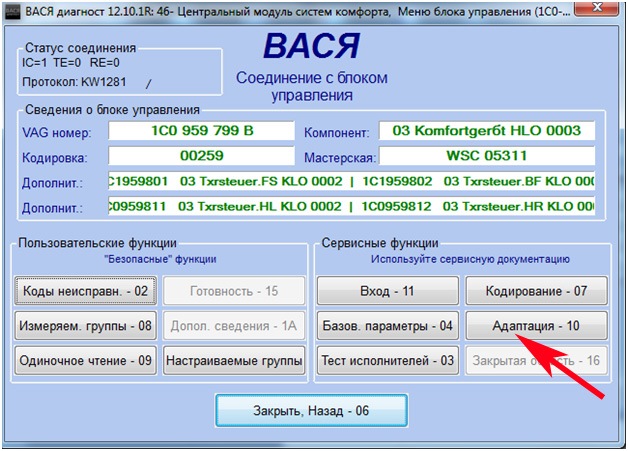The width and height of the screenshot is (628, 451).
Task: Start Тест исполнителей - 03
Action: coord(388,360)
